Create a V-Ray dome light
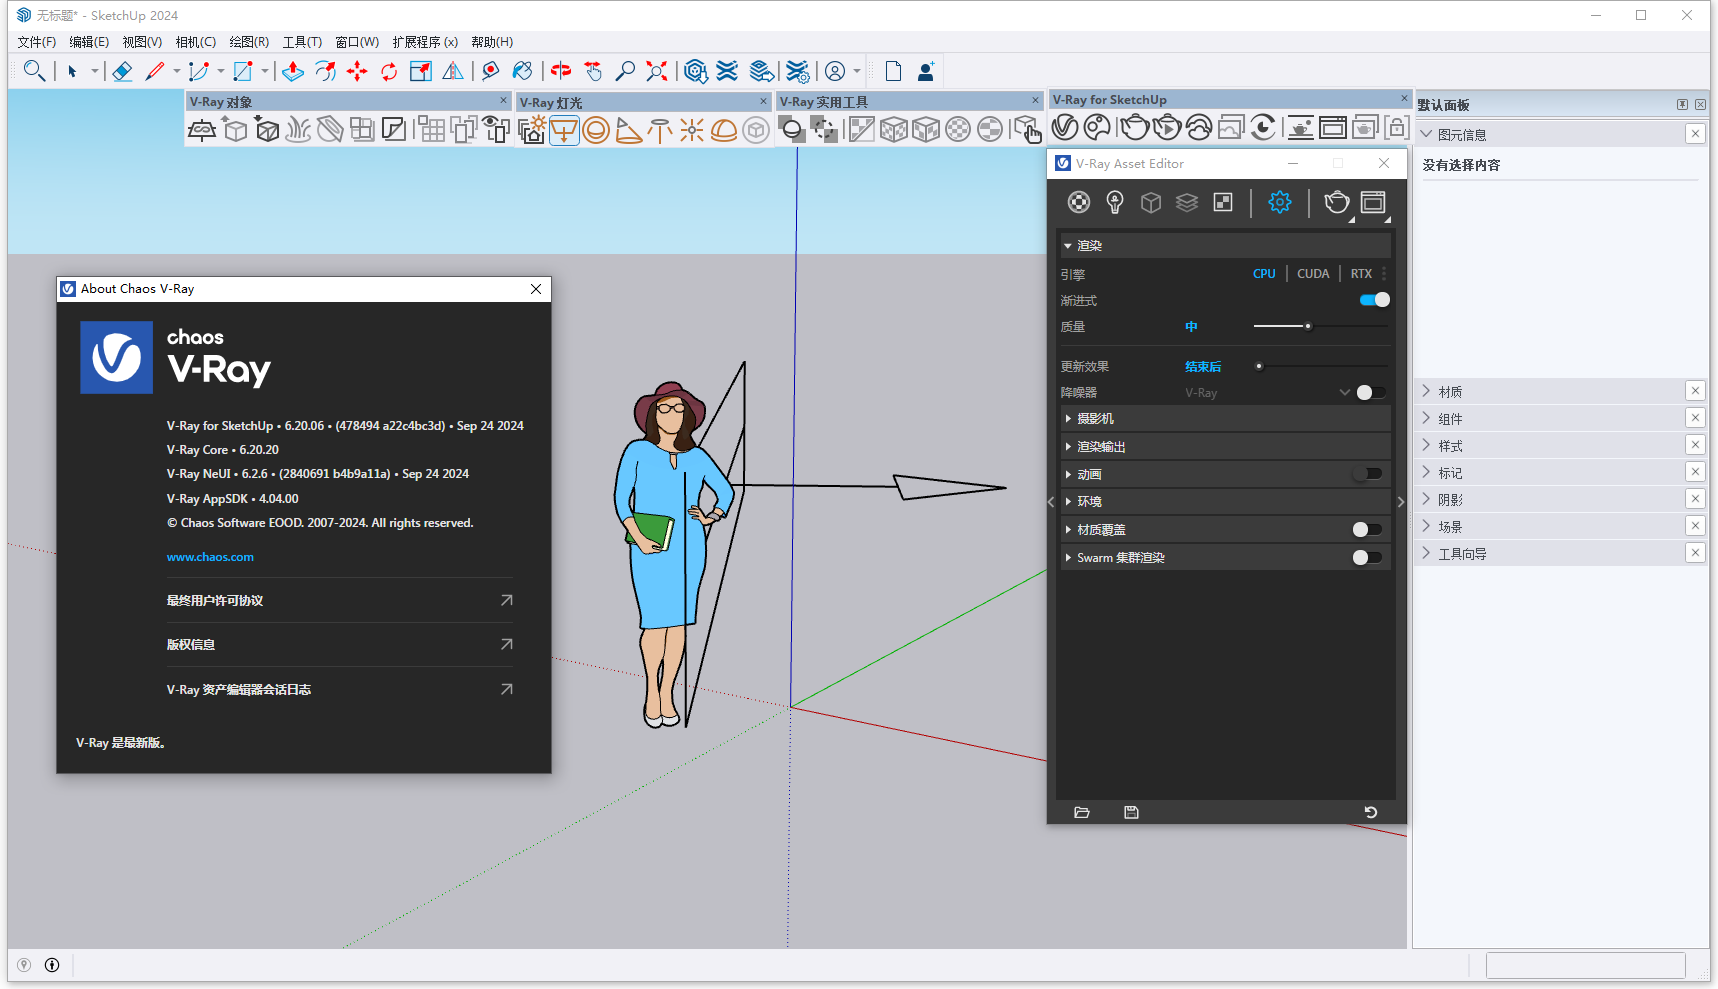This screenshot has height=989, width=1718. click(724, 130)
